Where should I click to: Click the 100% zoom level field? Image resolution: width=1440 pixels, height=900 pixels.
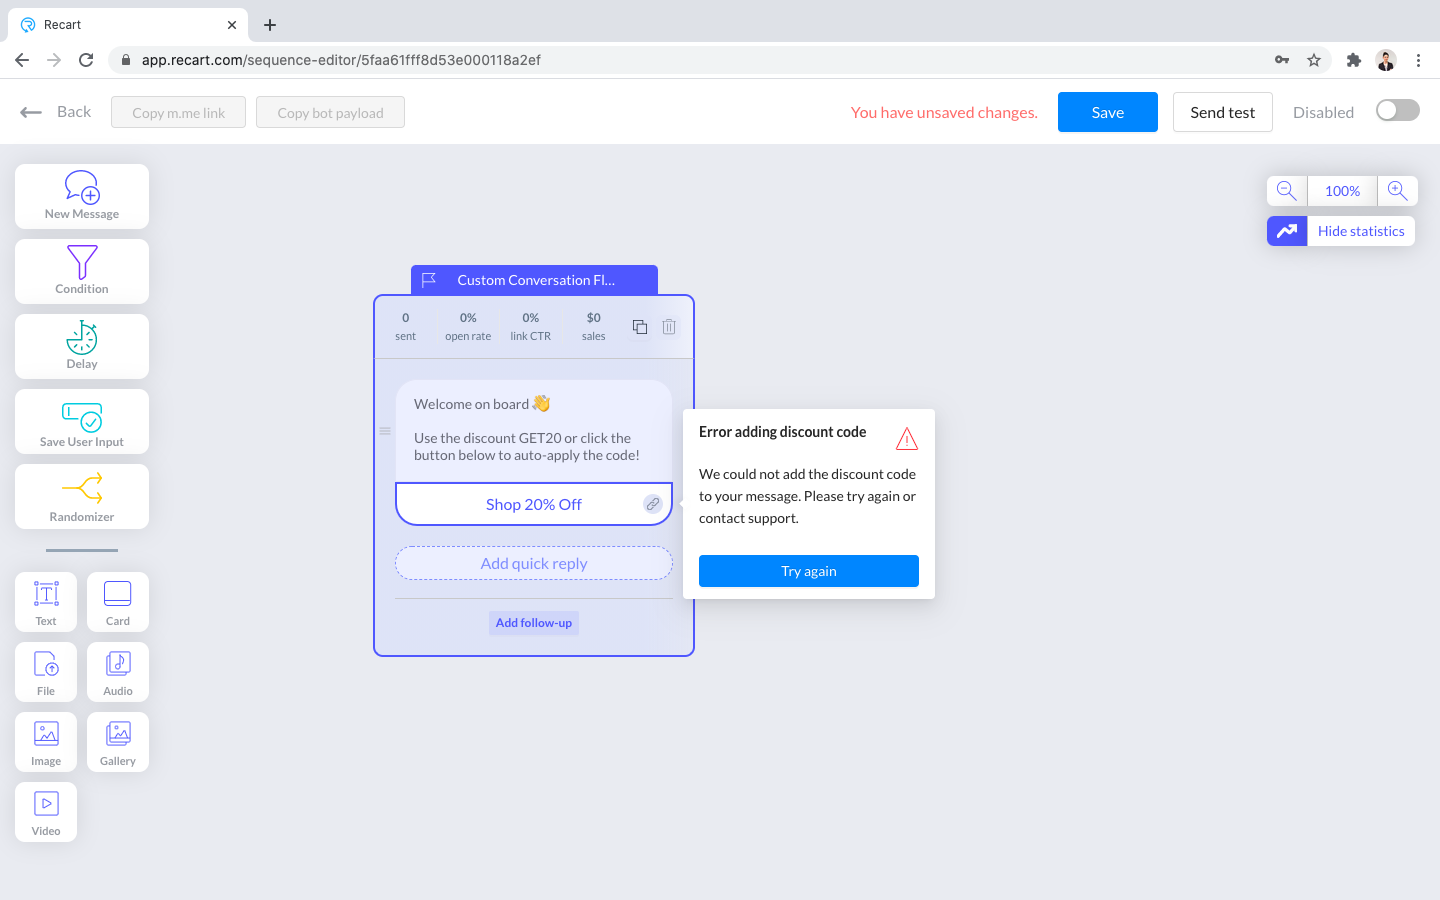pyautogui.click(x=1342, y=191)
